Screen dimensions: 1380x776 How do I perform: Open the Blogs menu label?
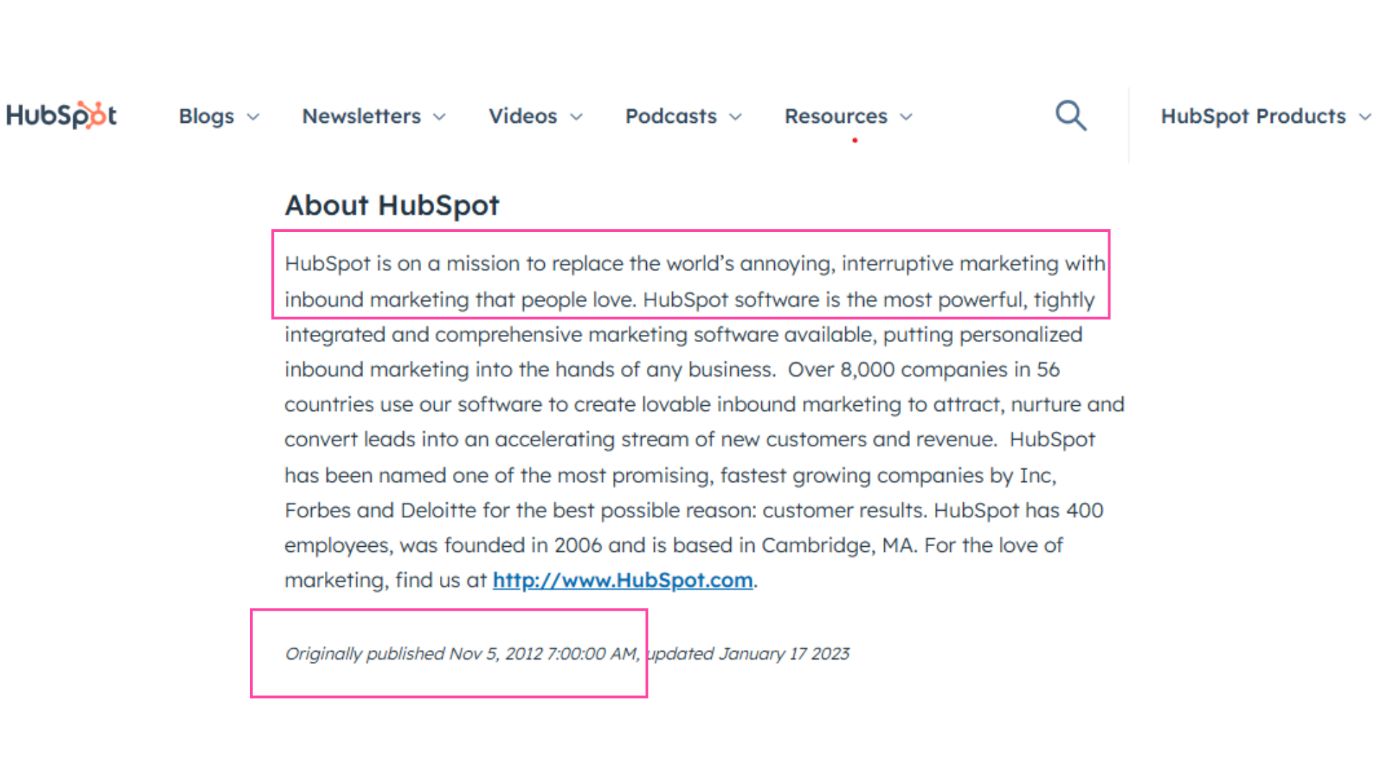pos(206,116)
